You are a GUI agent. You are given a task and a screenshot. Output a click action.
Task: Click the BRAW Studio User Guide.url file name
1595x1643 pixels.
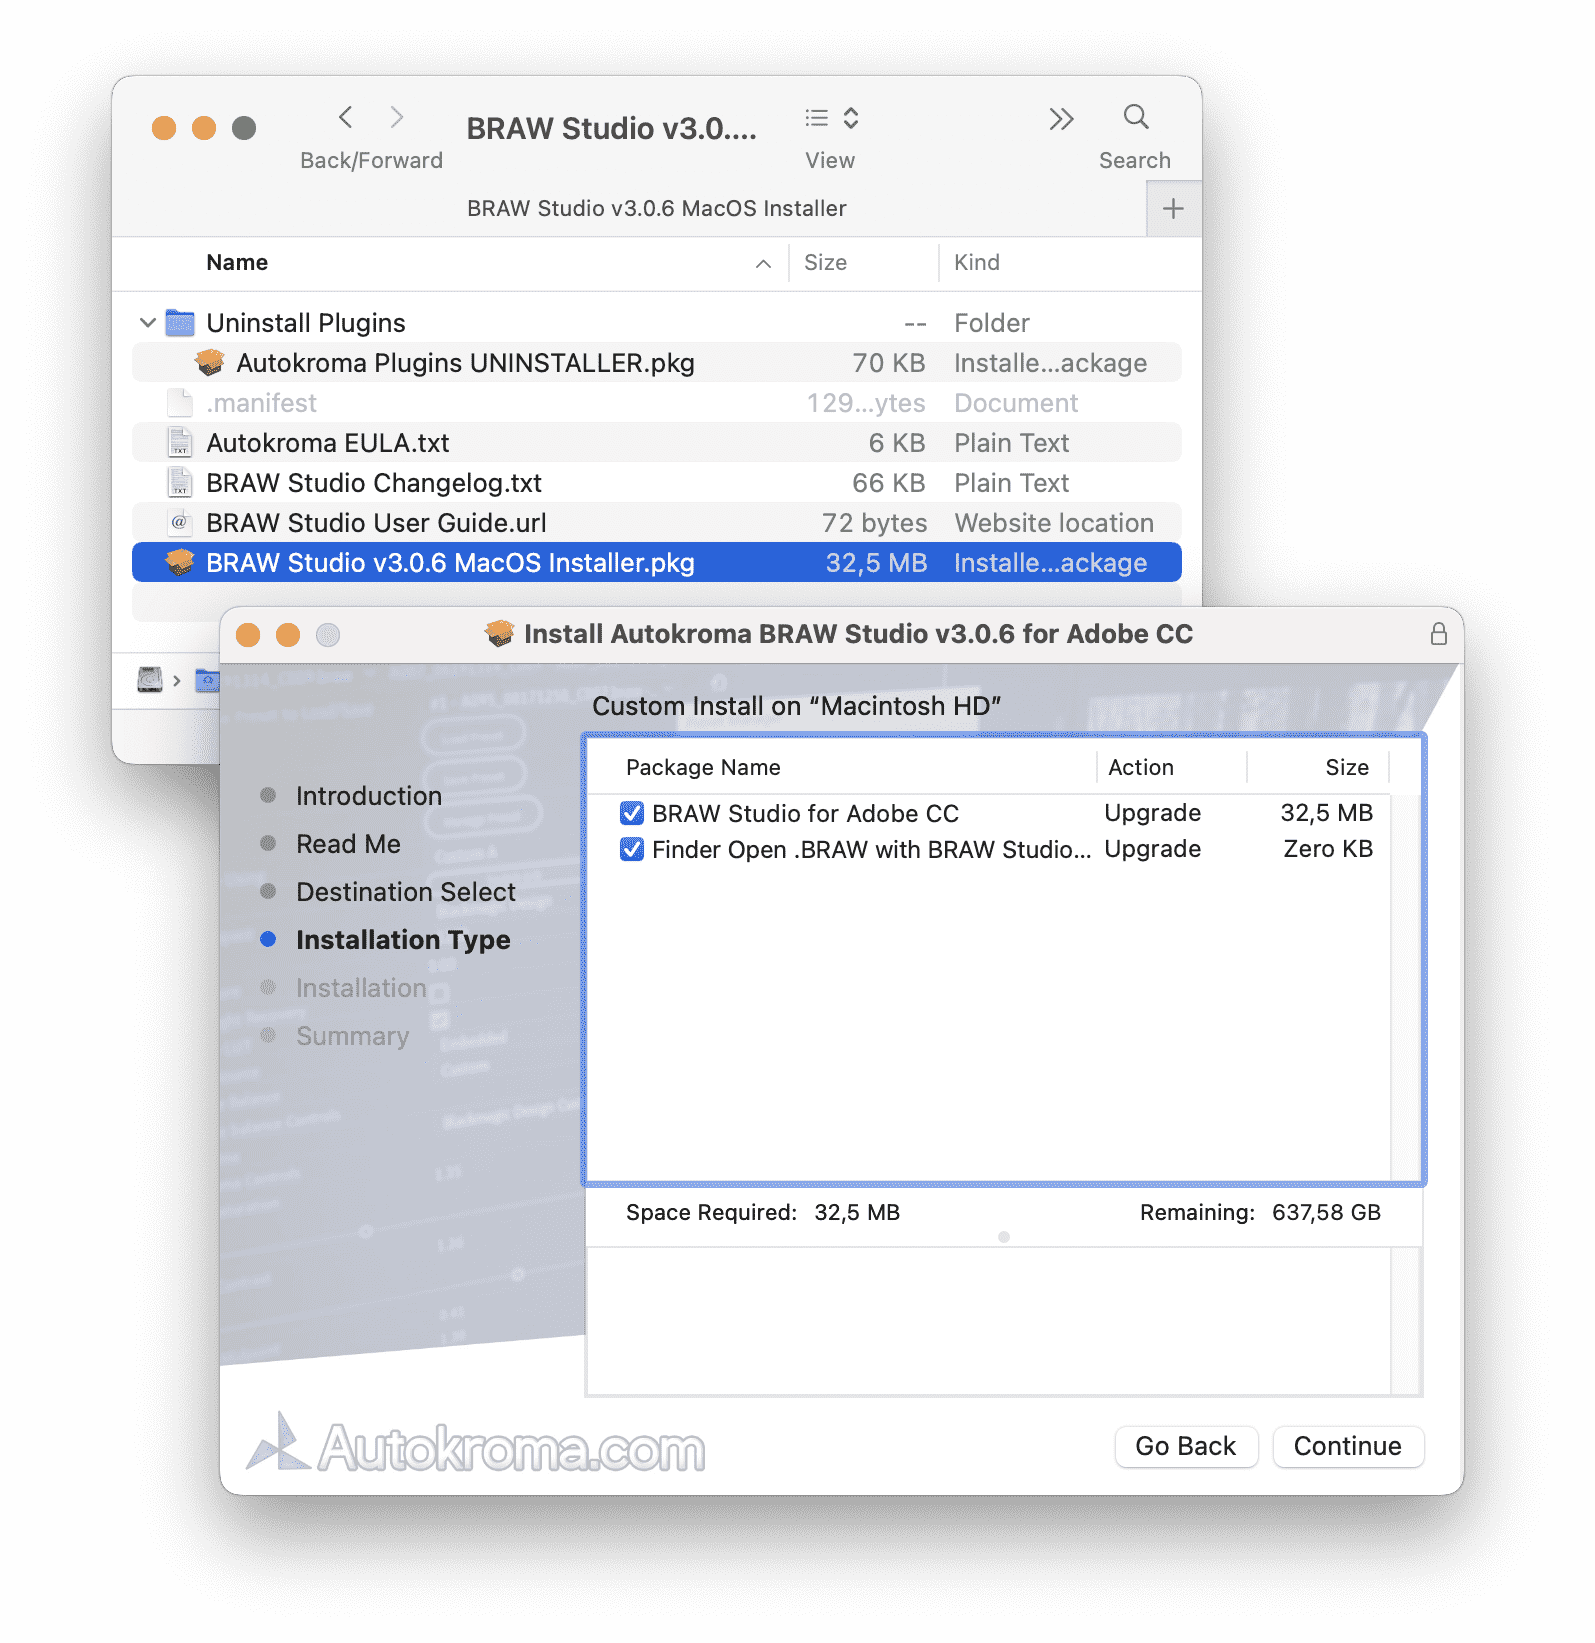coord(376,522)
